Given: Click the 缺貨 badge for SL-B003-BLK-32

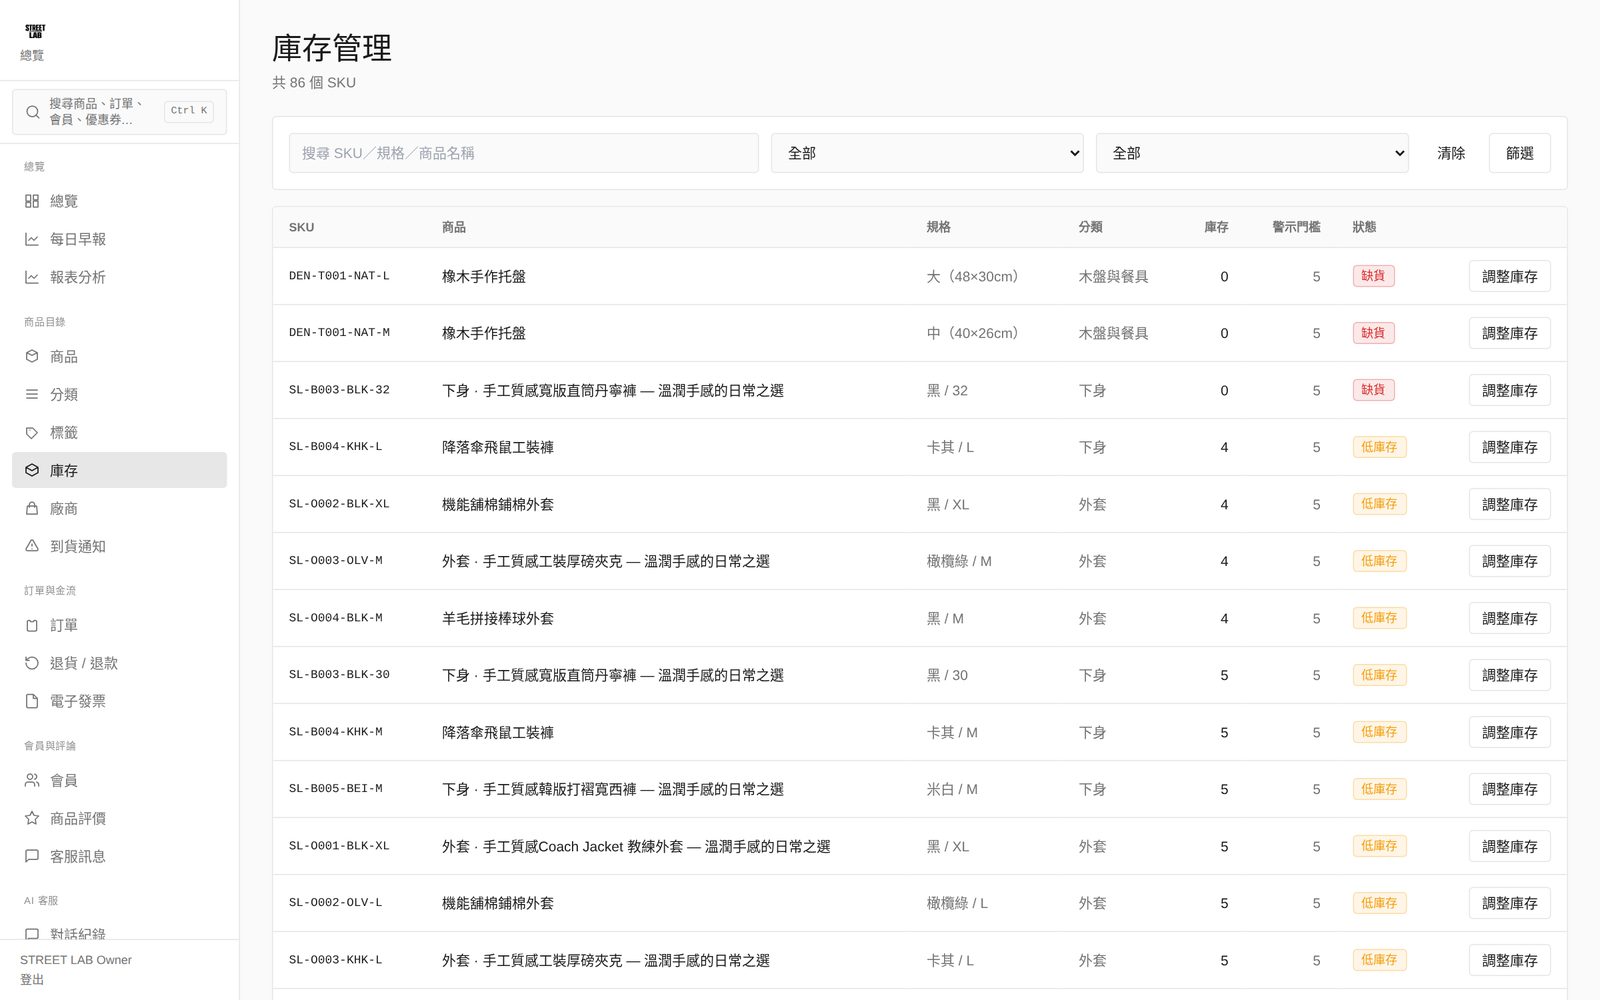Looking at the screenshot, I should point(1373,390).
